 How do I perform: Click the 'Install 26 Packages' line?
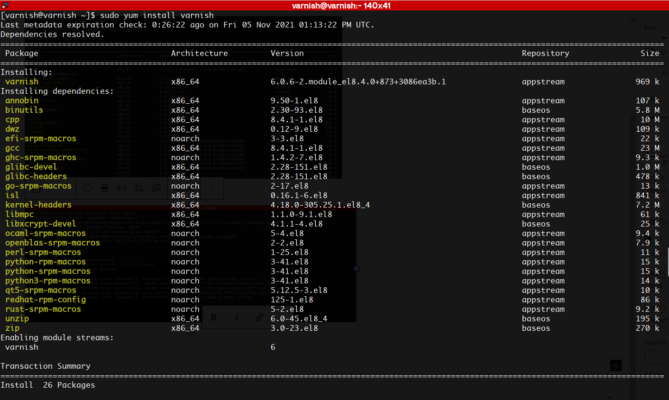[x=48, y=385]
